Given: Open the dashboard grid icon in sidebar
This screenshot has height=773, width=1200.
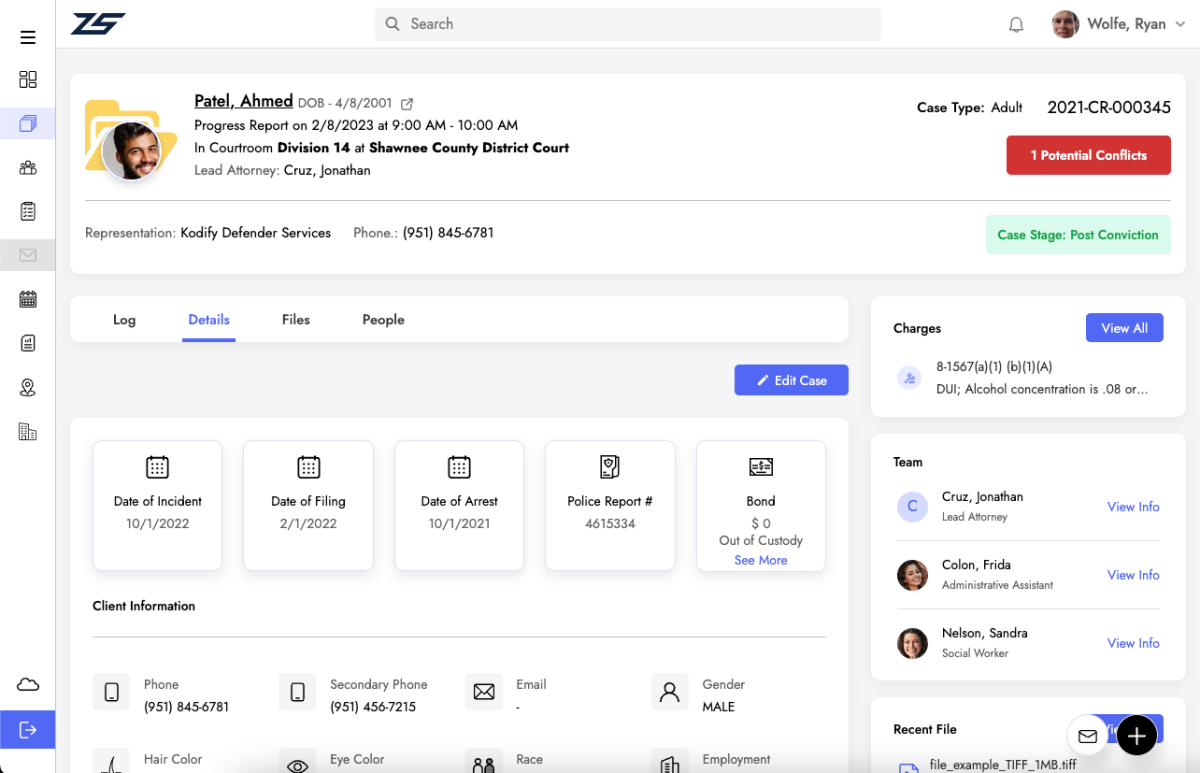Looking at the screenshot, I should pos(28,80).
